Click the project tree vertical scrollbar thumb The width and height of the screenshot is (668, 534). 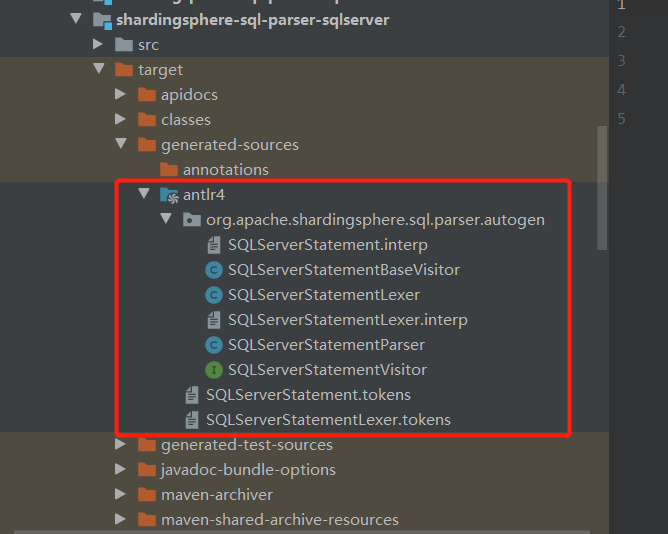pyautogui.click(x=602, y=188)
